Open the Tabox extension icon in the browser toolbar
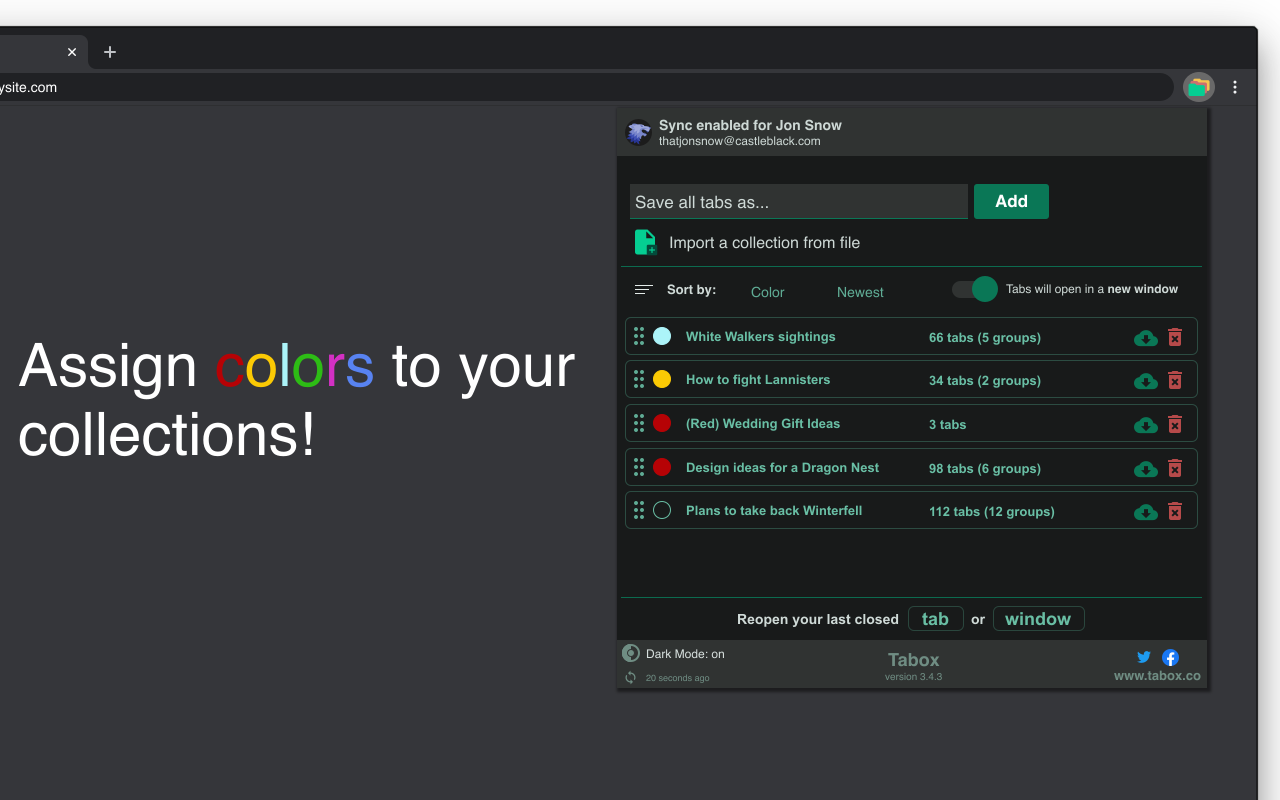The image size is (1280, 800). [x=1198, y=87]
